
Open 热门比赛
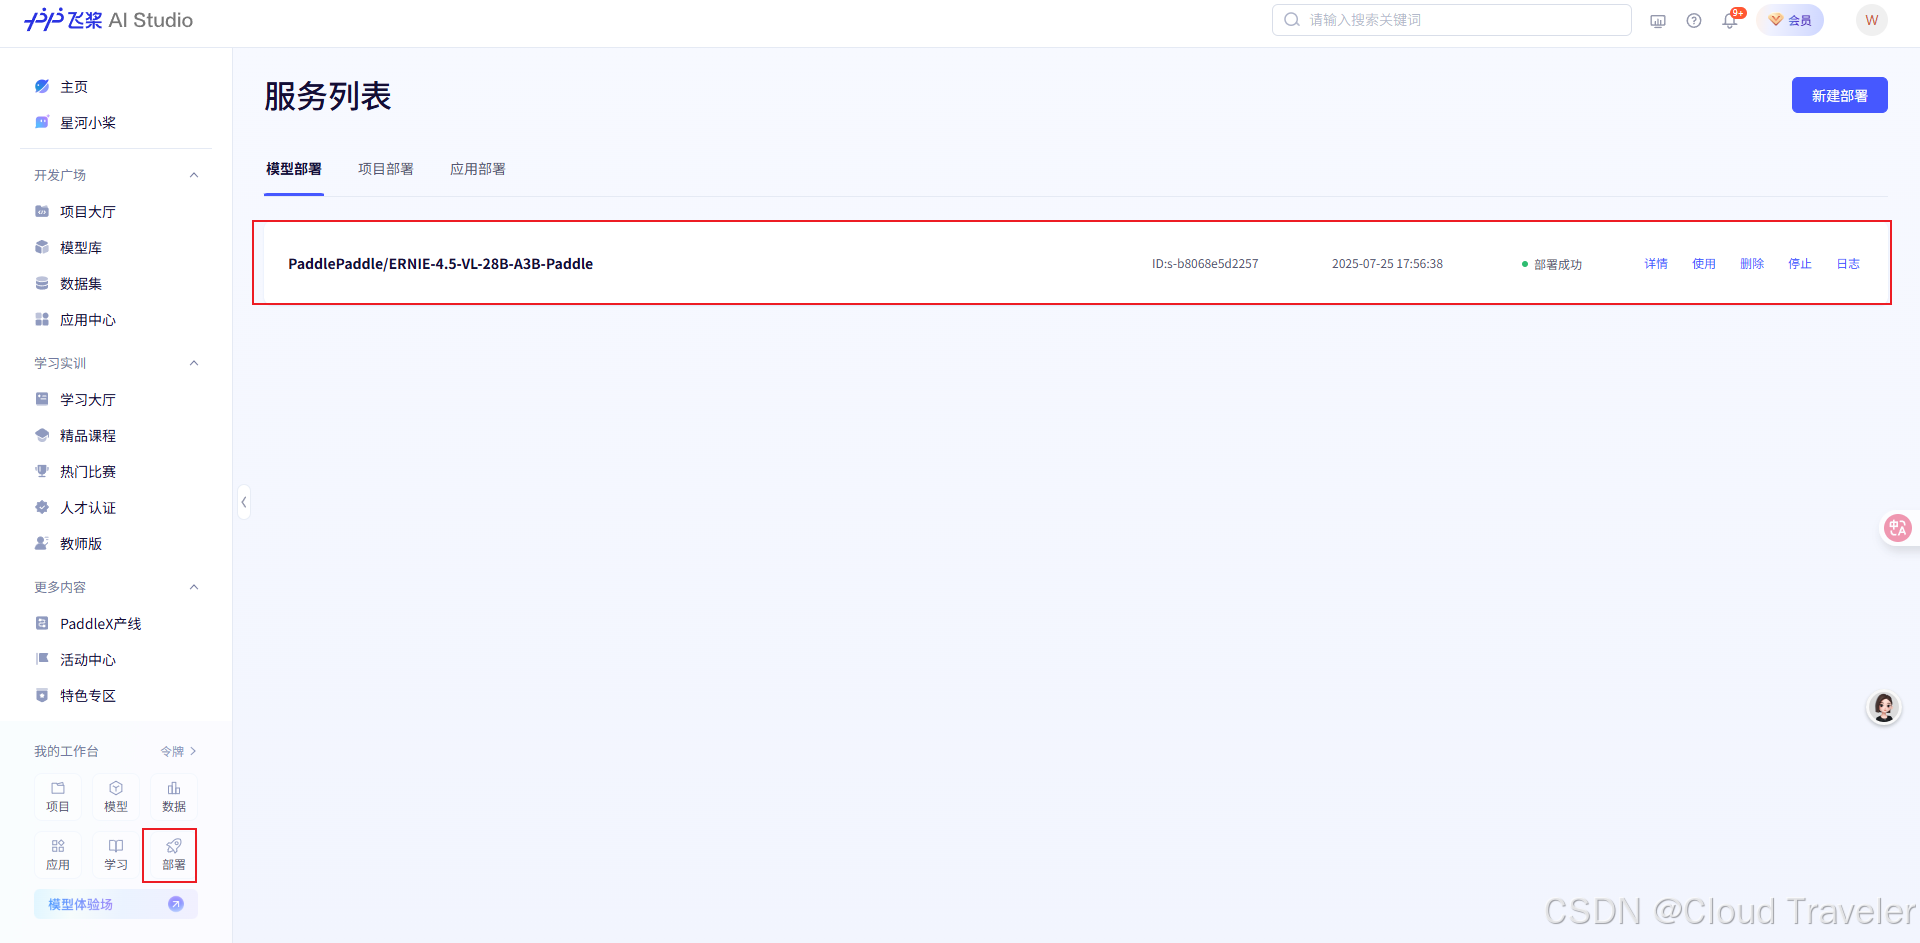point(88,472)
